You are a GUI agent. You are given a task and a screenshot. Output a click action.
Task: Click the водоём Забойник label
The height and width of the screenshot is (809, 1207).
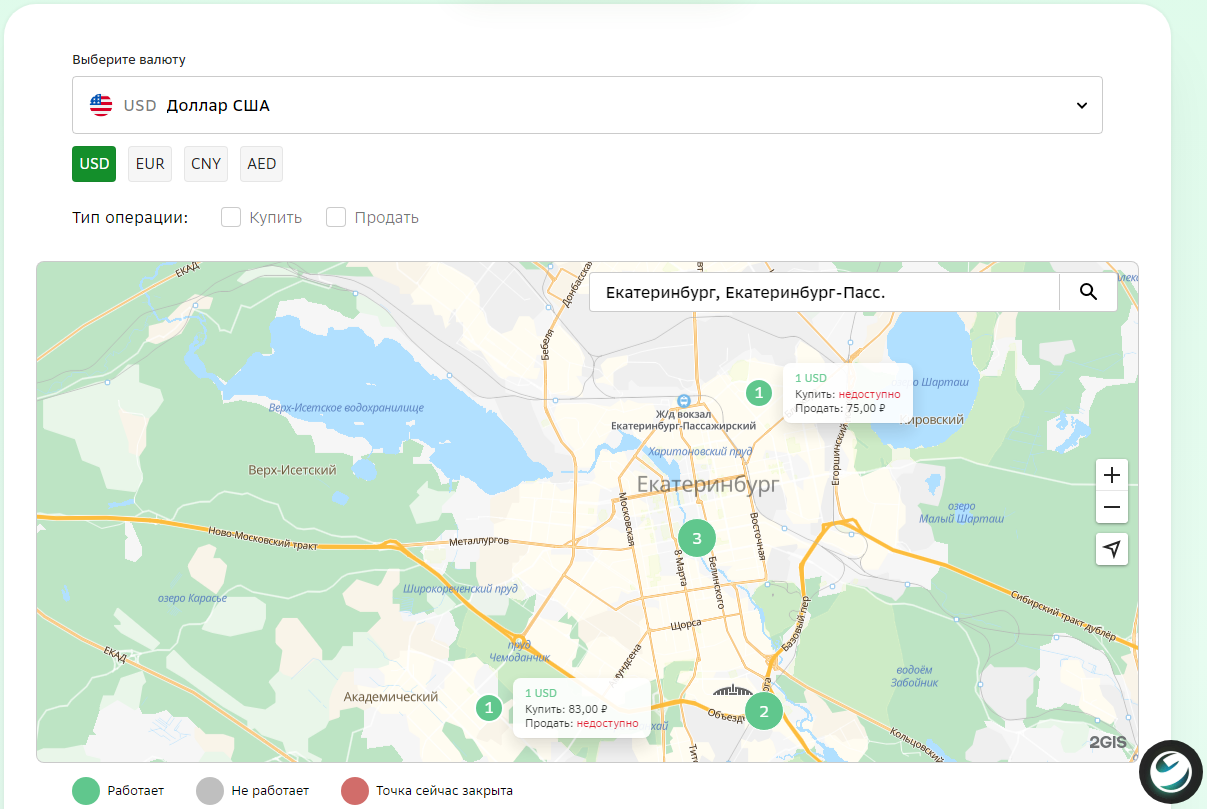point(915,676)
